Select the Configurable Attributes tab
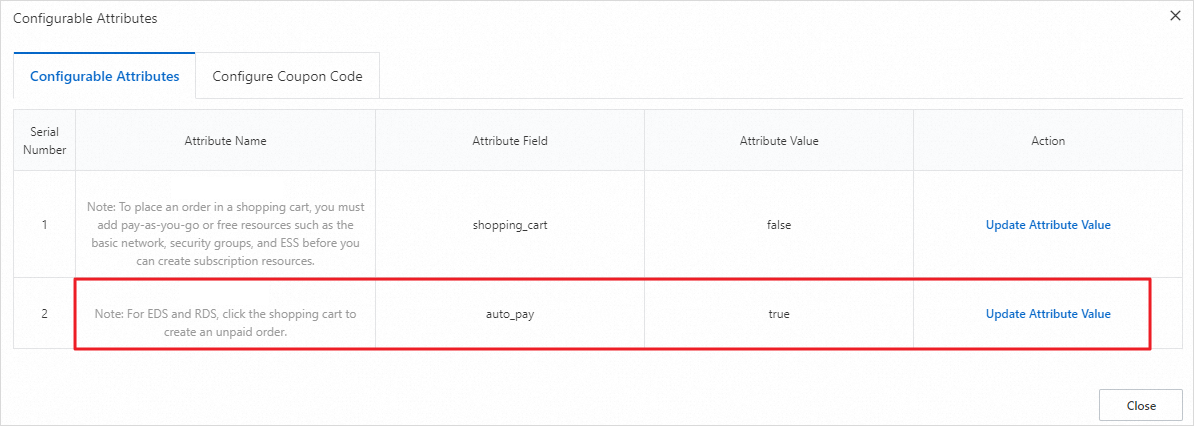Screen dimensions: 1194x426 [x=105, y=76]
